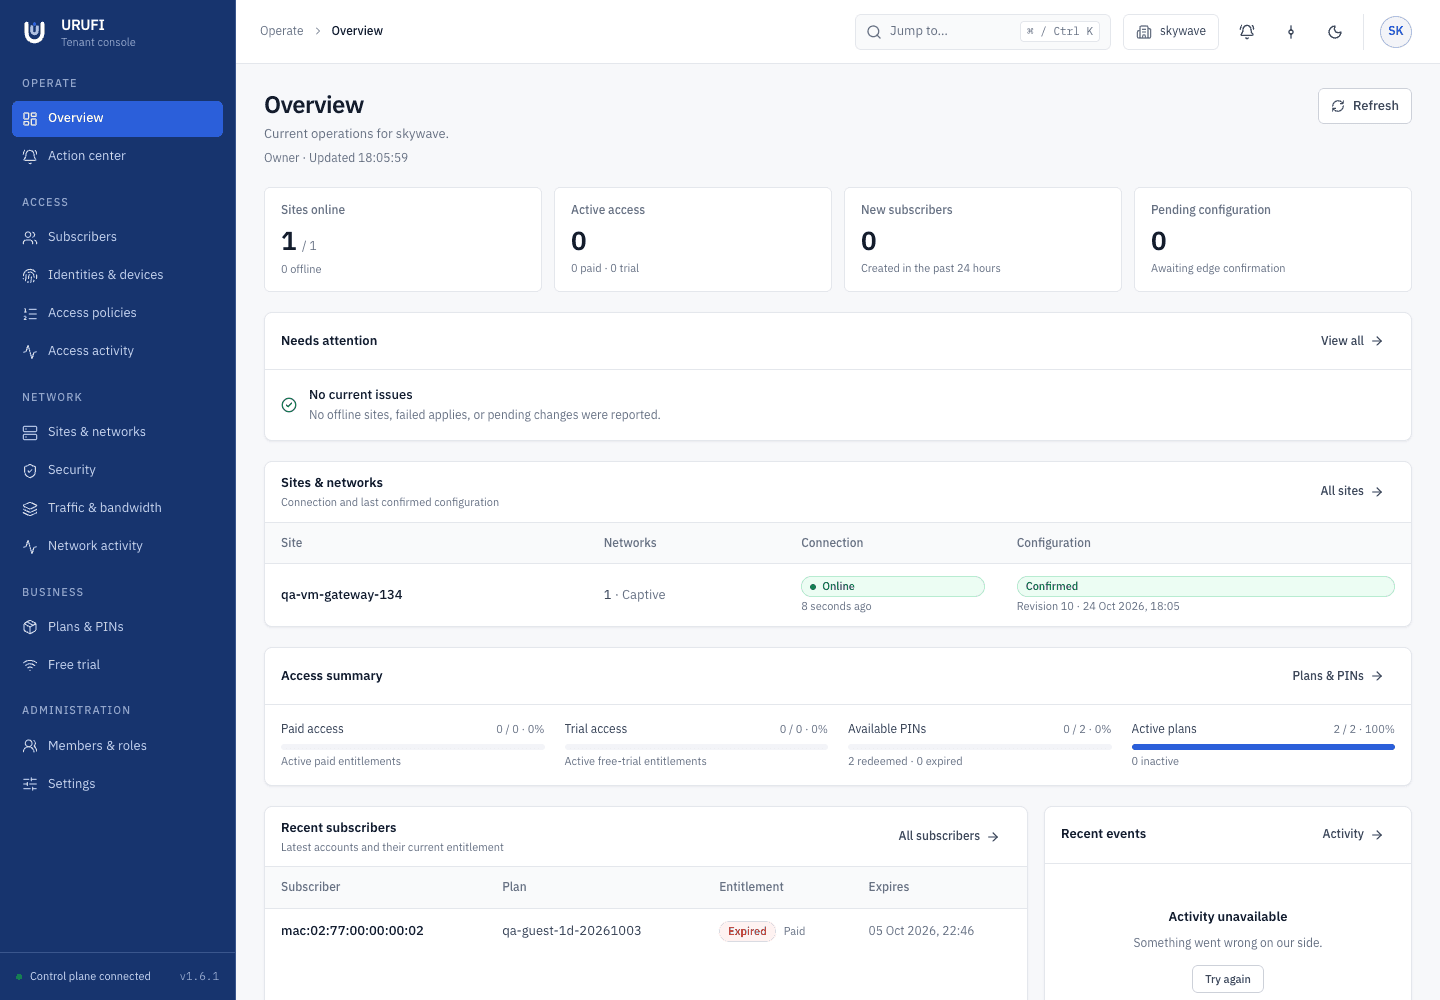The width and height of the screenshot is (1440, 1000).
Task: Click the v1.6.1 version label
Action: click(199, 977)
